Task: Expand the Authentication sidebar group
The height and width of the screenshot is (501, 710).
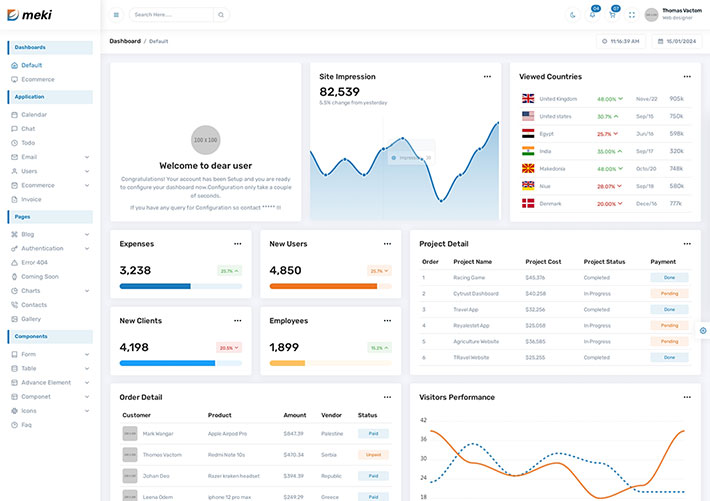Action: [x=87, y=248]
